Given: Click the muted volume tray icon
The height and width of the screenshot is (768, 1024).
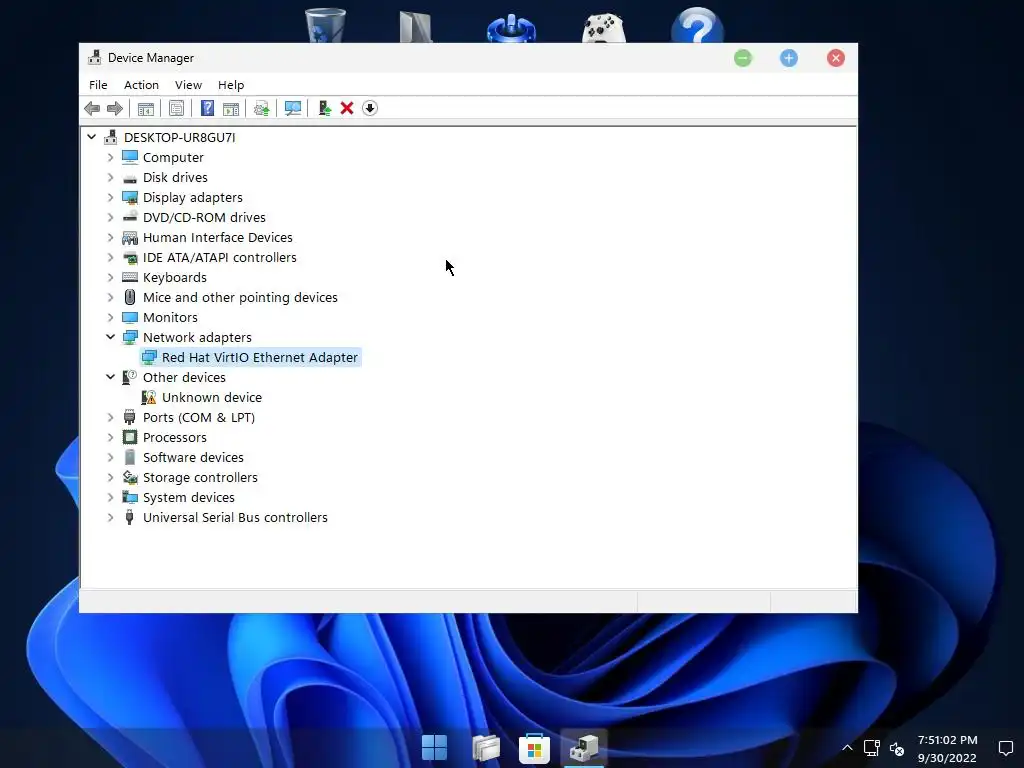Looking at the screenshot, I should point(897,748).
